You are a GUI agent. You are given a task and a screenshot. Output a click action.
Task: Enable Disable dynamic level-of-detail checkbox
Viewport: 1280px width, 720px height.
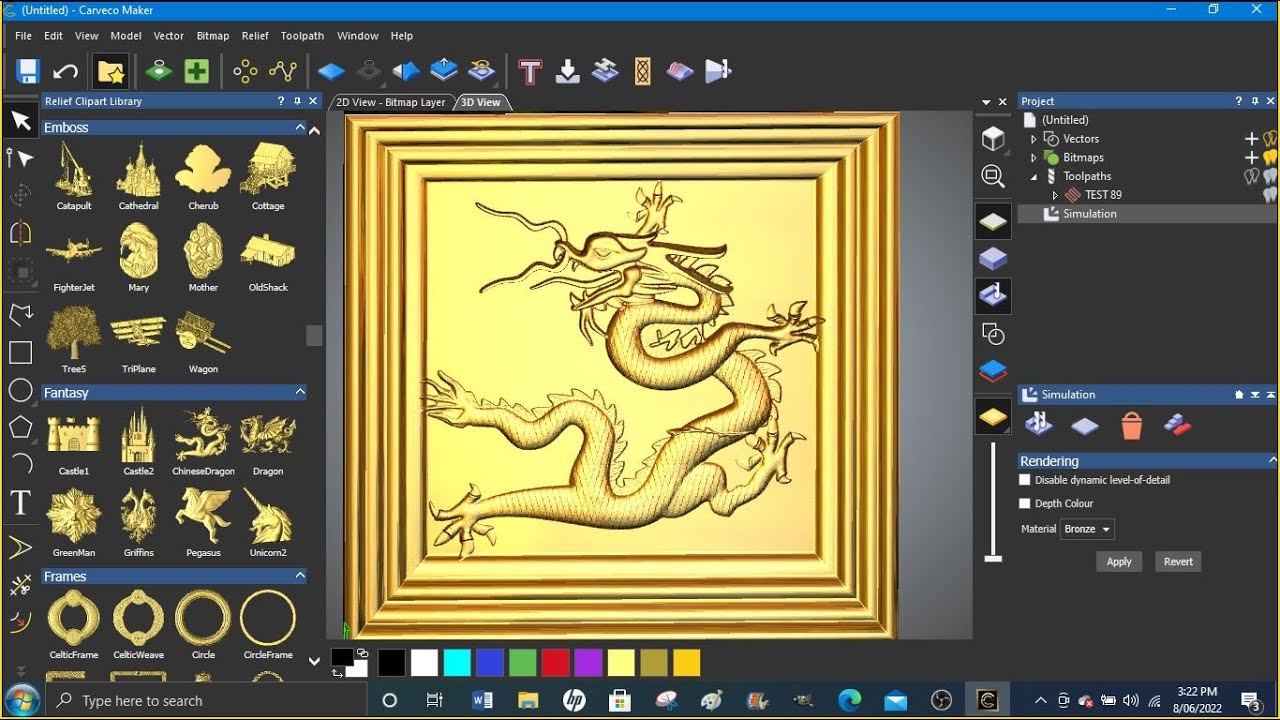(1024, 480)
